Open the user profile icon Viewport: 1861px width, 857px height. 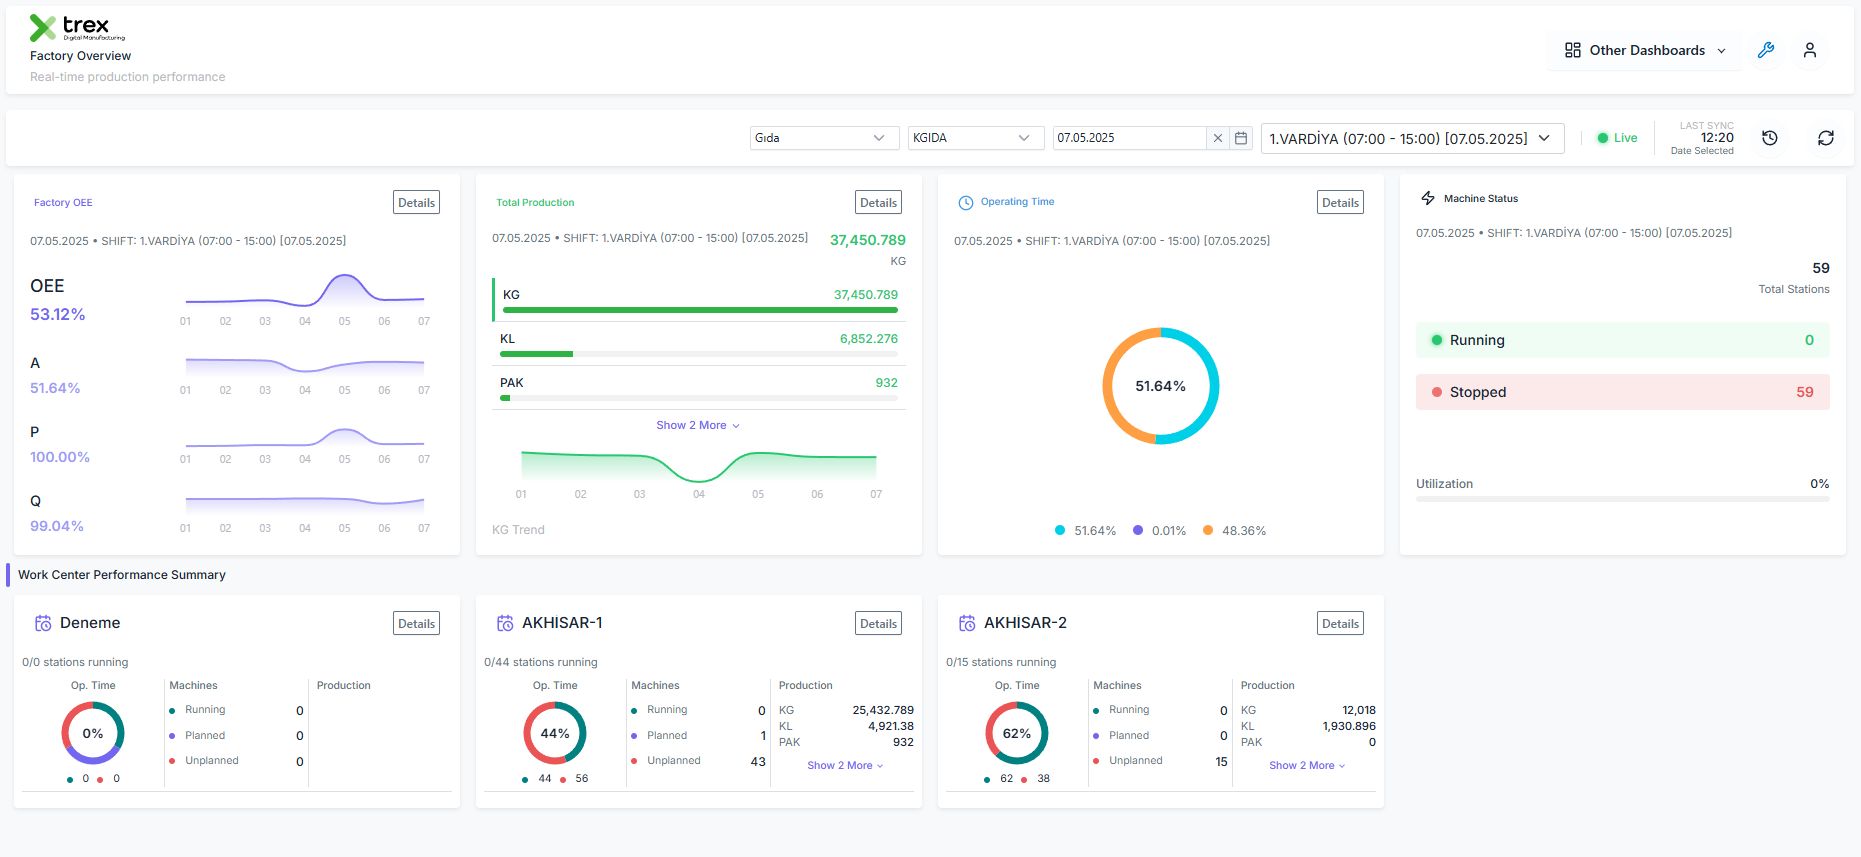pos(1810,50)
